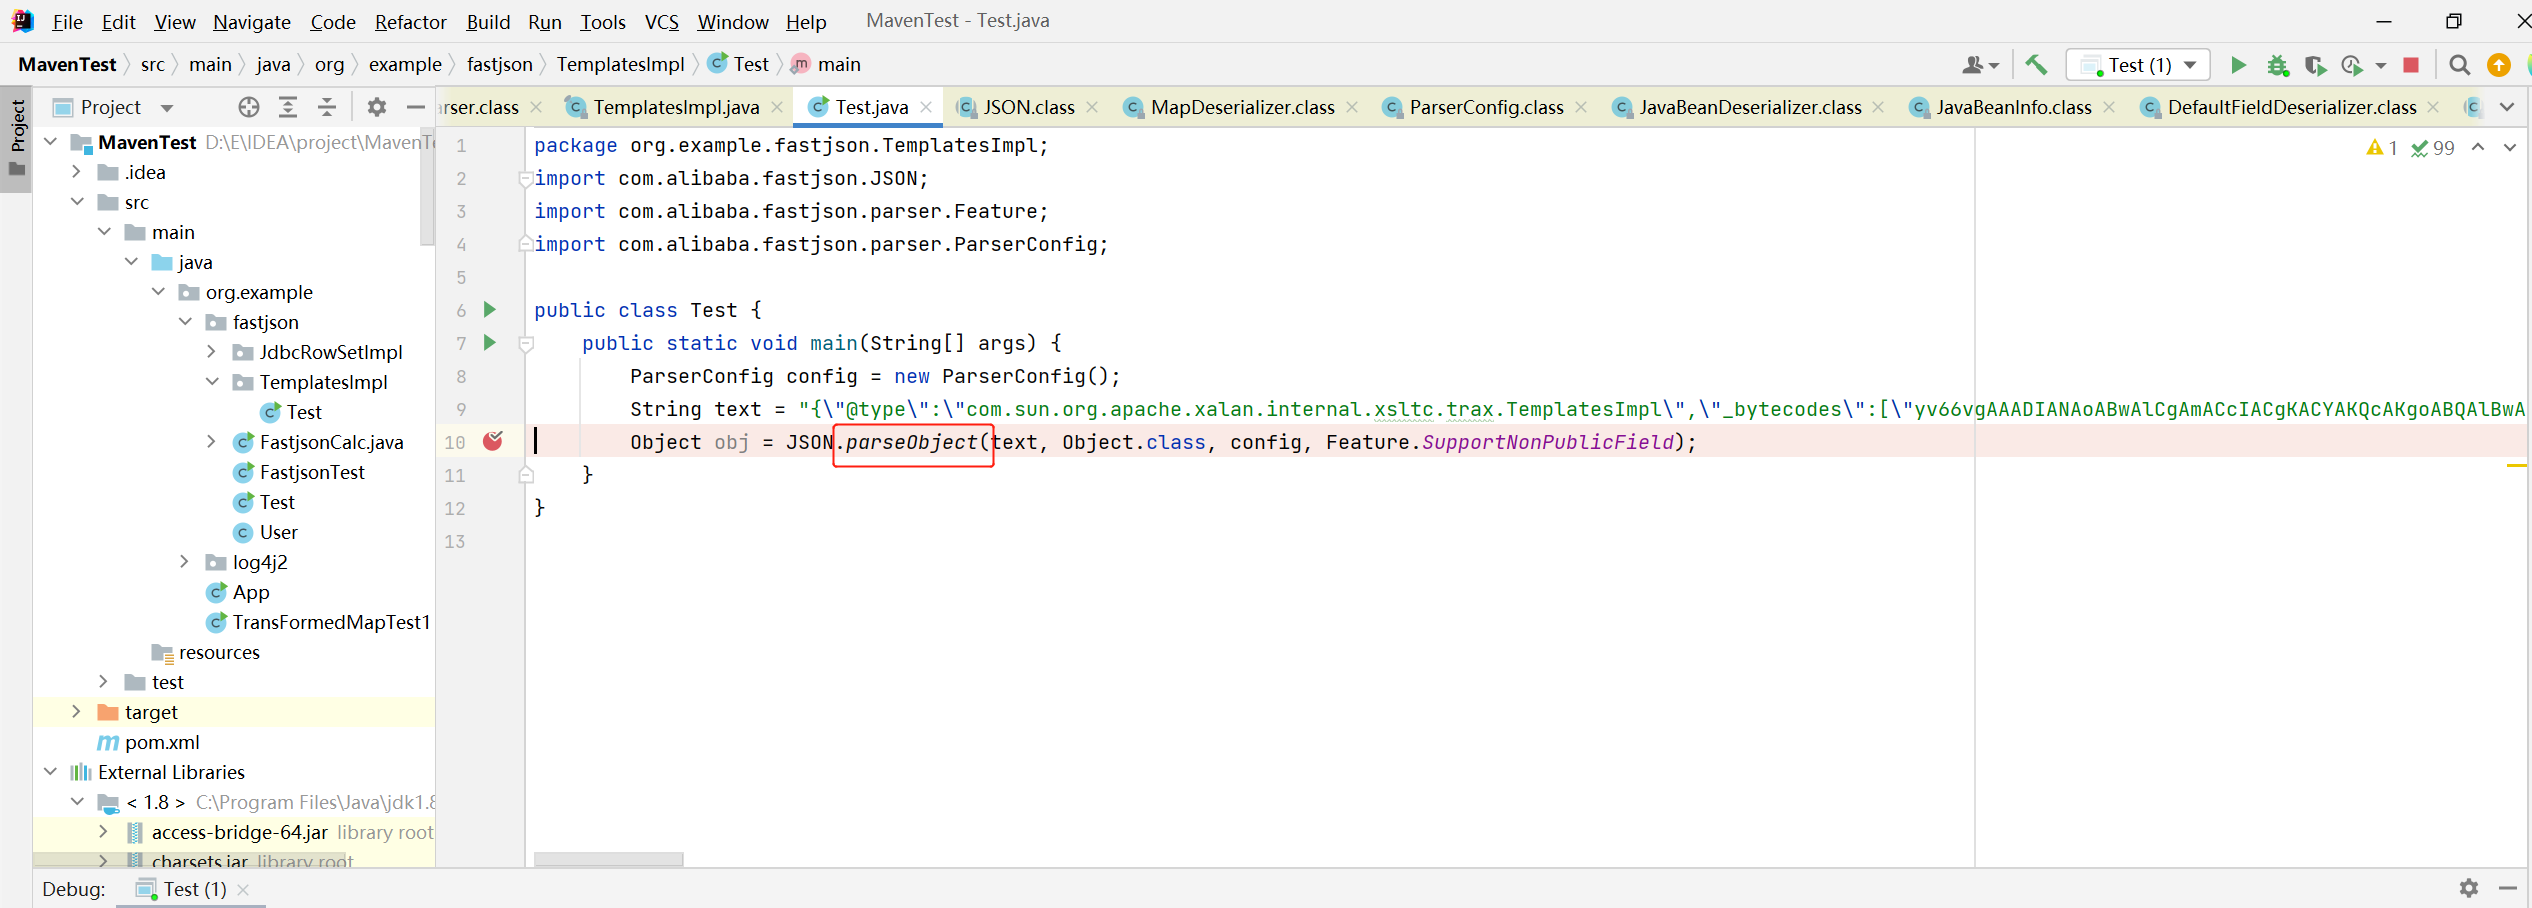Open the user account icon dropdown
Image resolution: width=2532 pixels, height=908 pixels.
tap(1980, 65)
